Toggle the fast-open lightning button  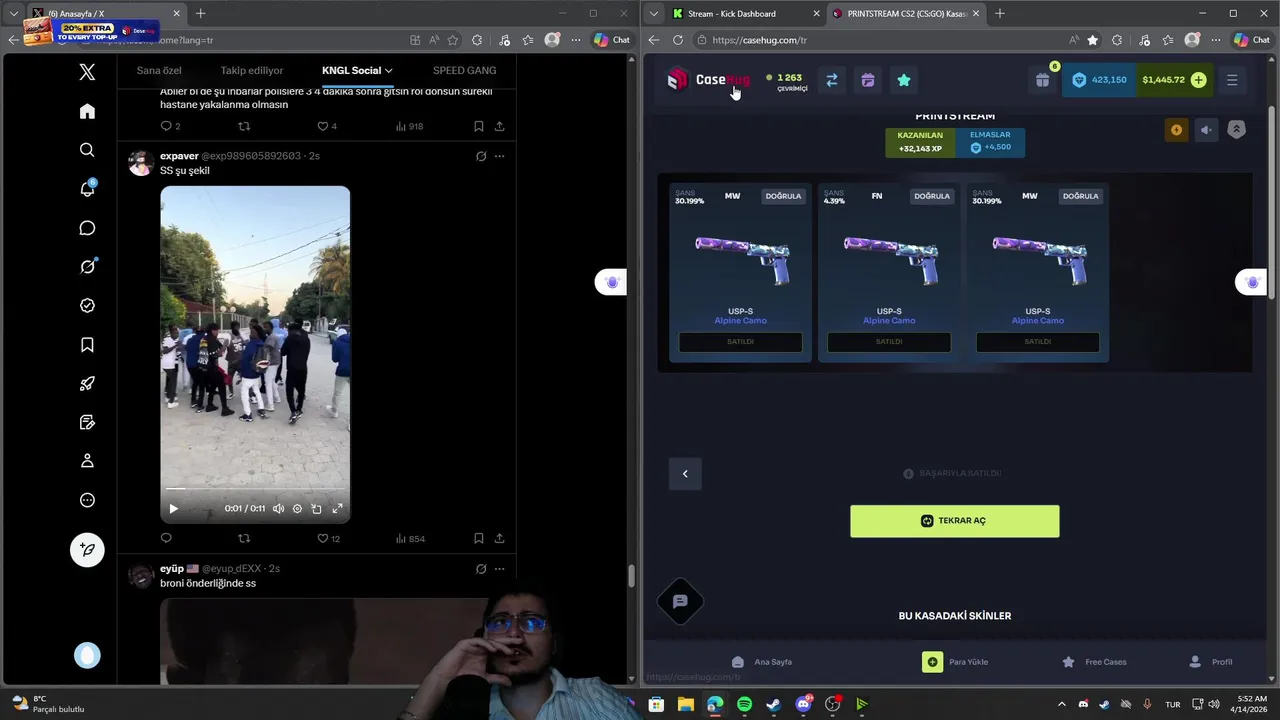click(1176, 130)
